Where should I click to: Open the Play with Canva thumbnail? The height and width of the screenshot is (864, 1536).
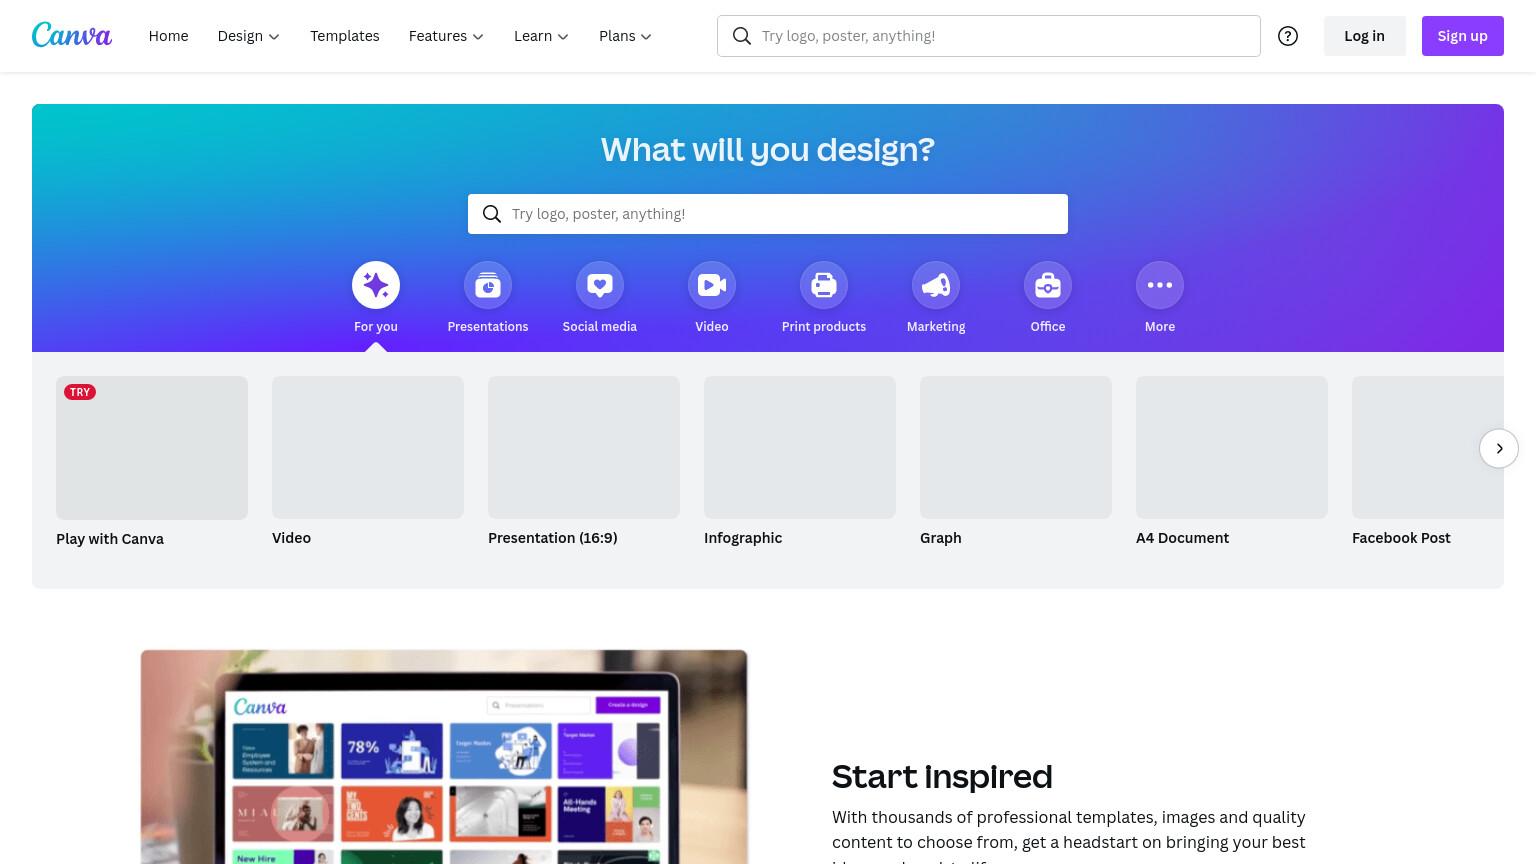point(152,448)
